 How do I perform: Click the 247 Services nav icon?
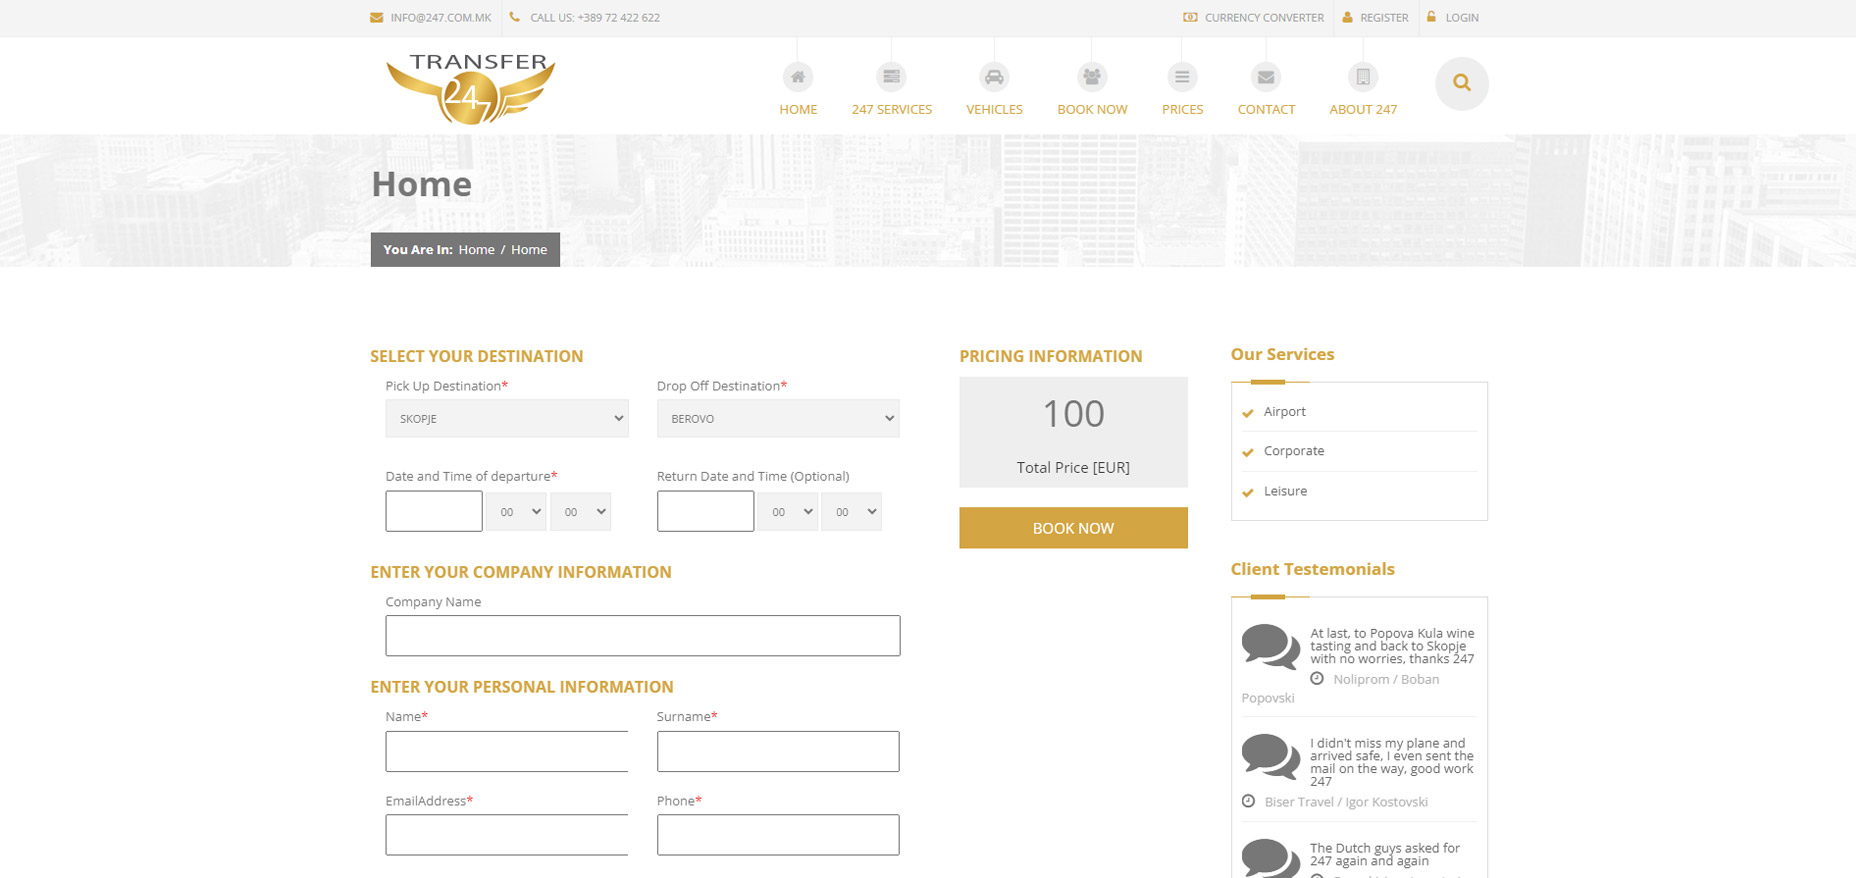(891, 77)
